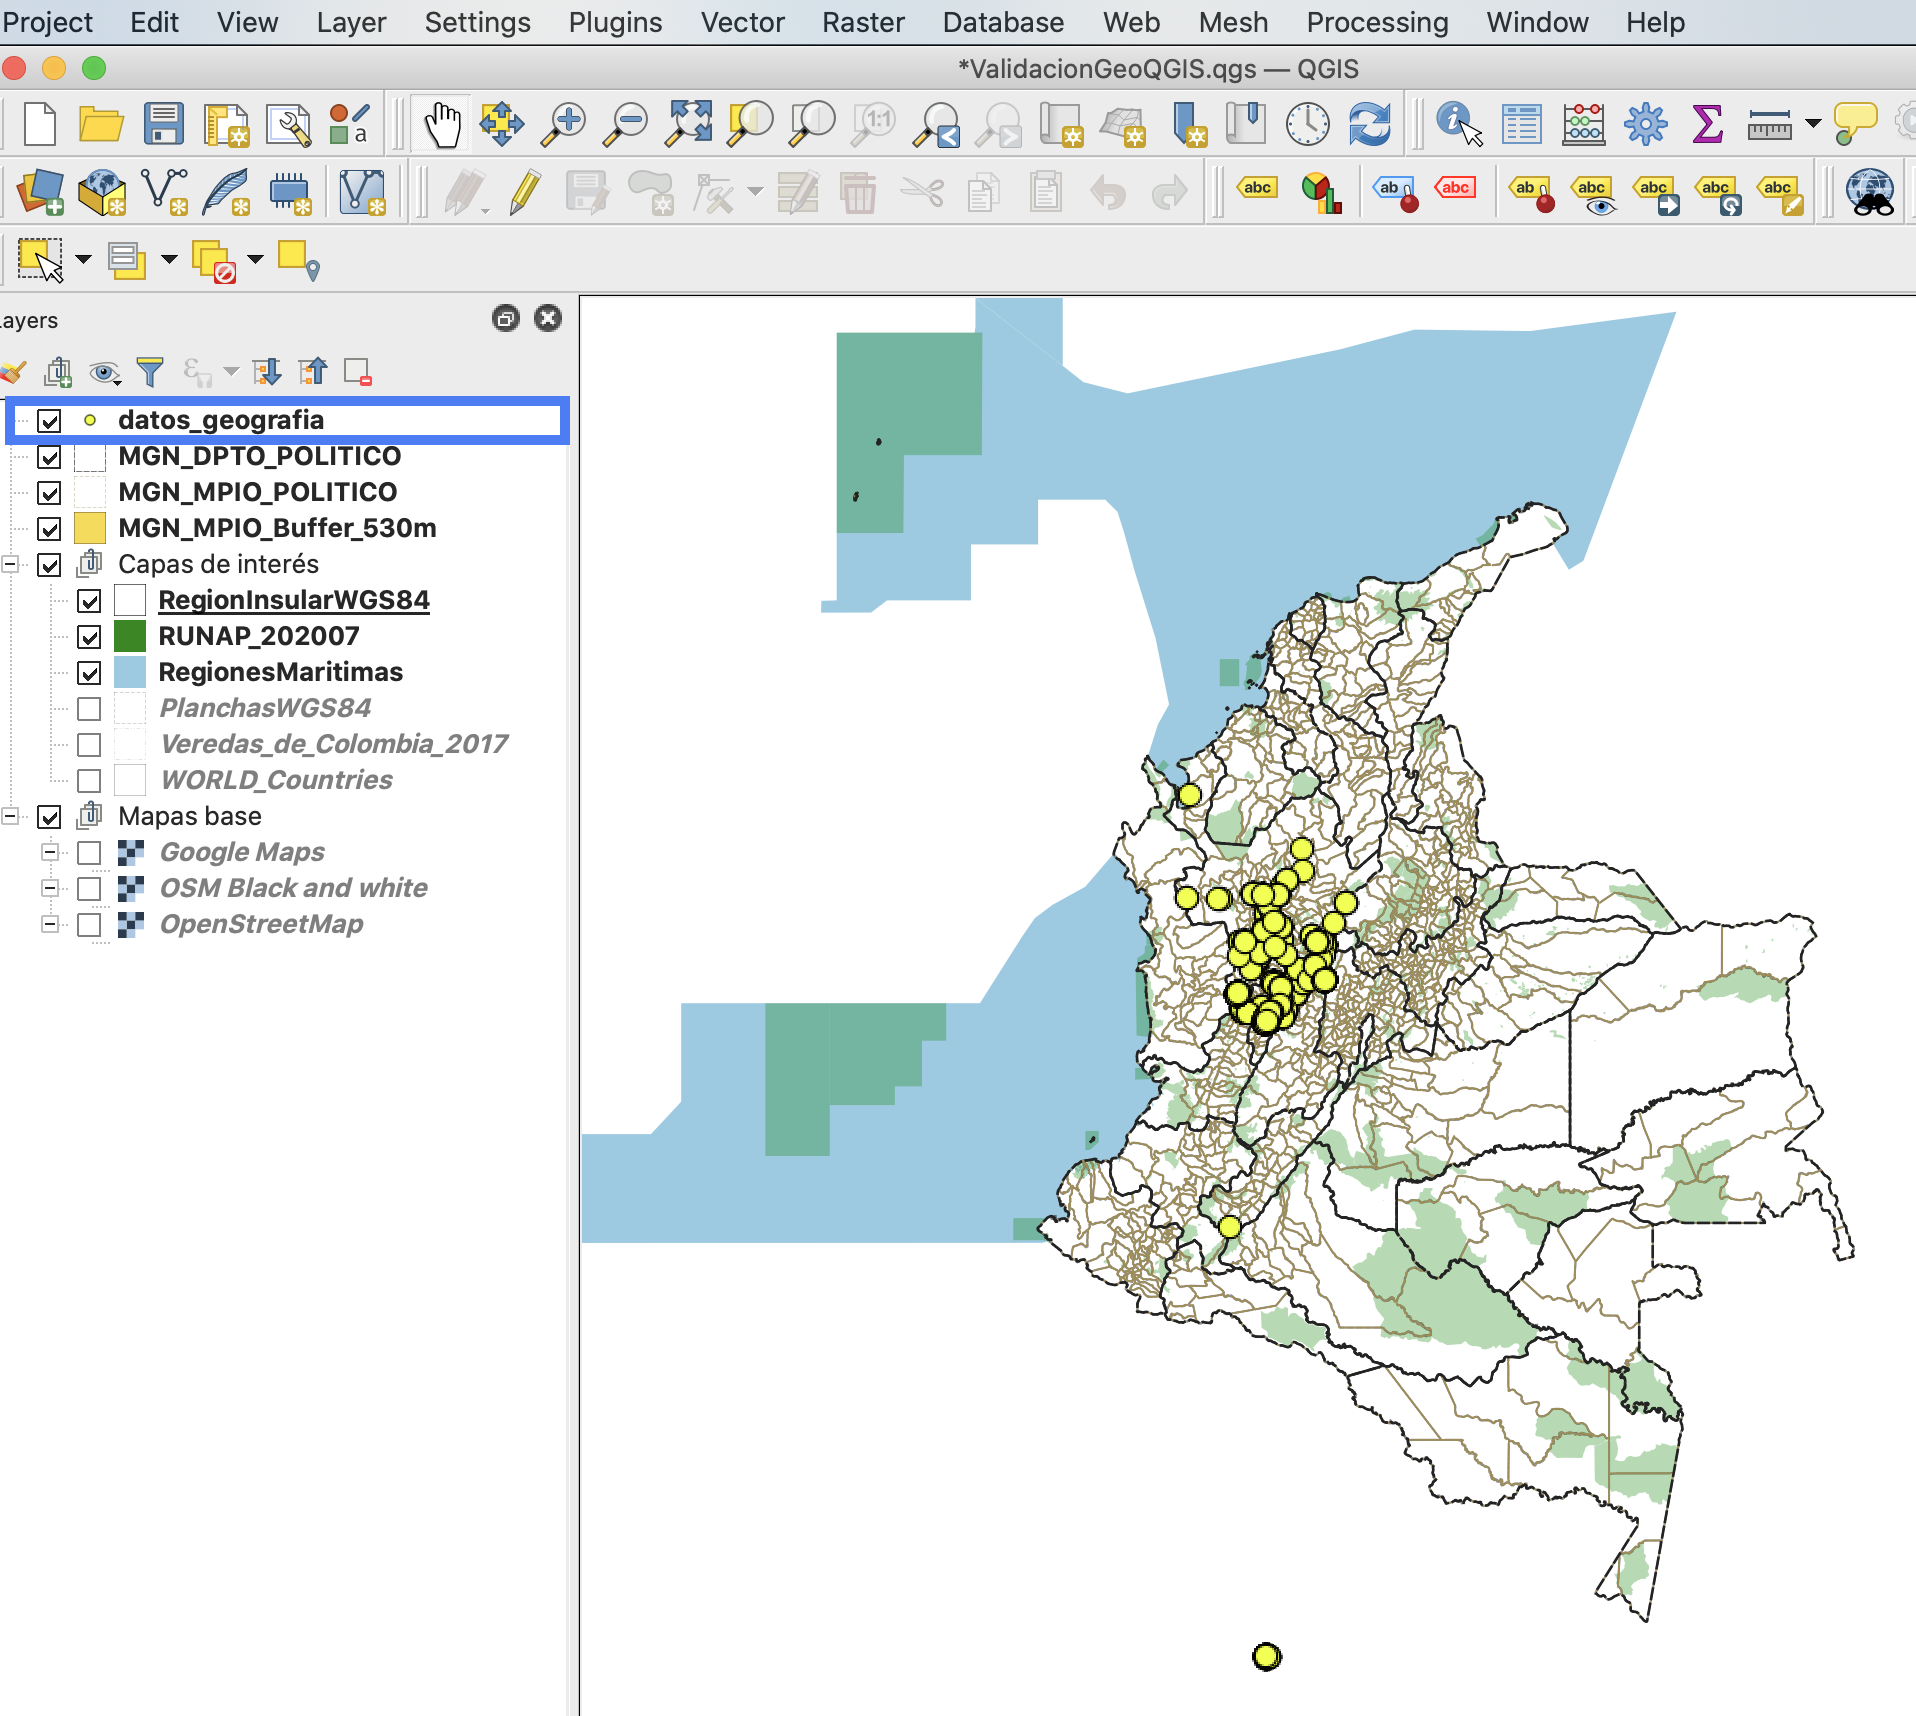
Task: Select the RegionInsularWGS84 layer name
Action: [293, 600]
